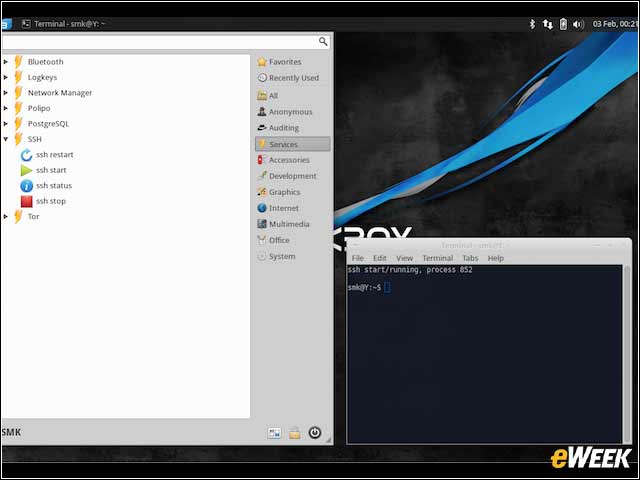Collapse the SSH service entry

[x=5, y=139]
